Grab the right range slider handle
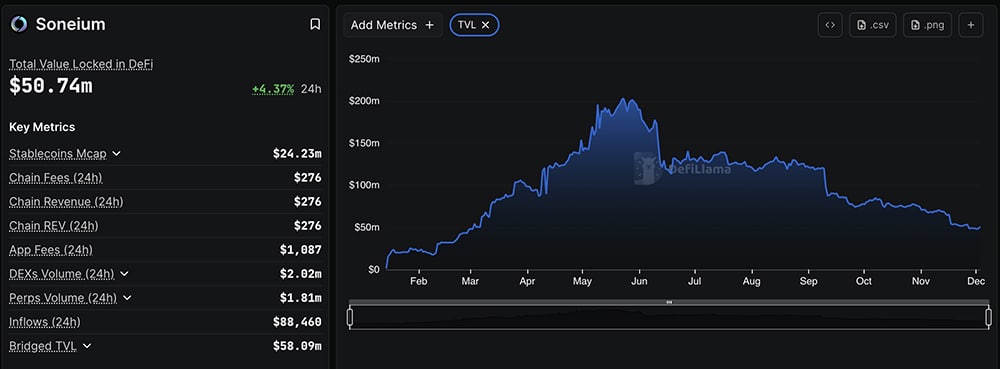The height and width of the screenshot is (369, 1000). point(989,317)
